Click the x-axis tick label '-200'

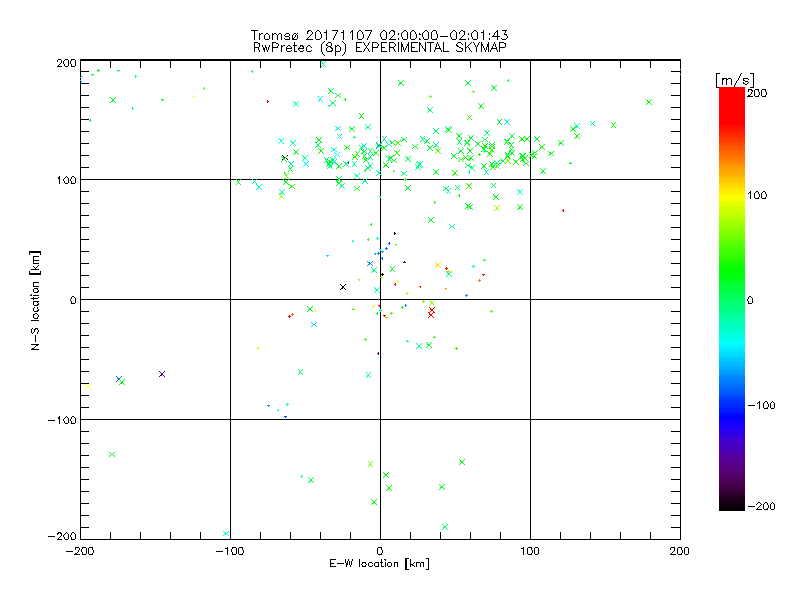(x=80, y=551)
